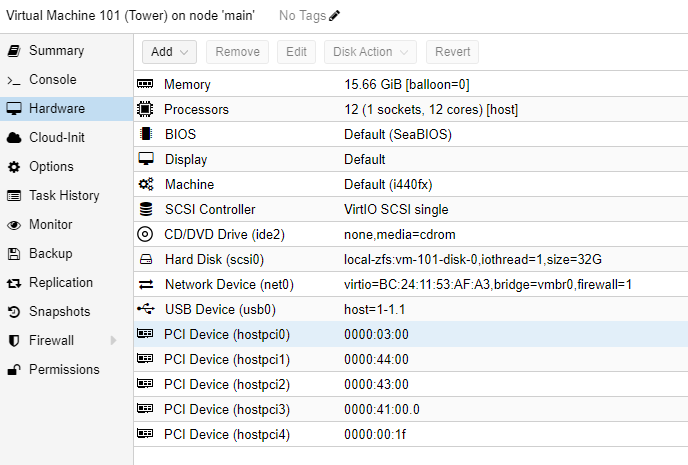Click the Summary book icon in sidebar
Image resolution: width=688 pixels, height=465 pixels.
click(x=14, y=51)
